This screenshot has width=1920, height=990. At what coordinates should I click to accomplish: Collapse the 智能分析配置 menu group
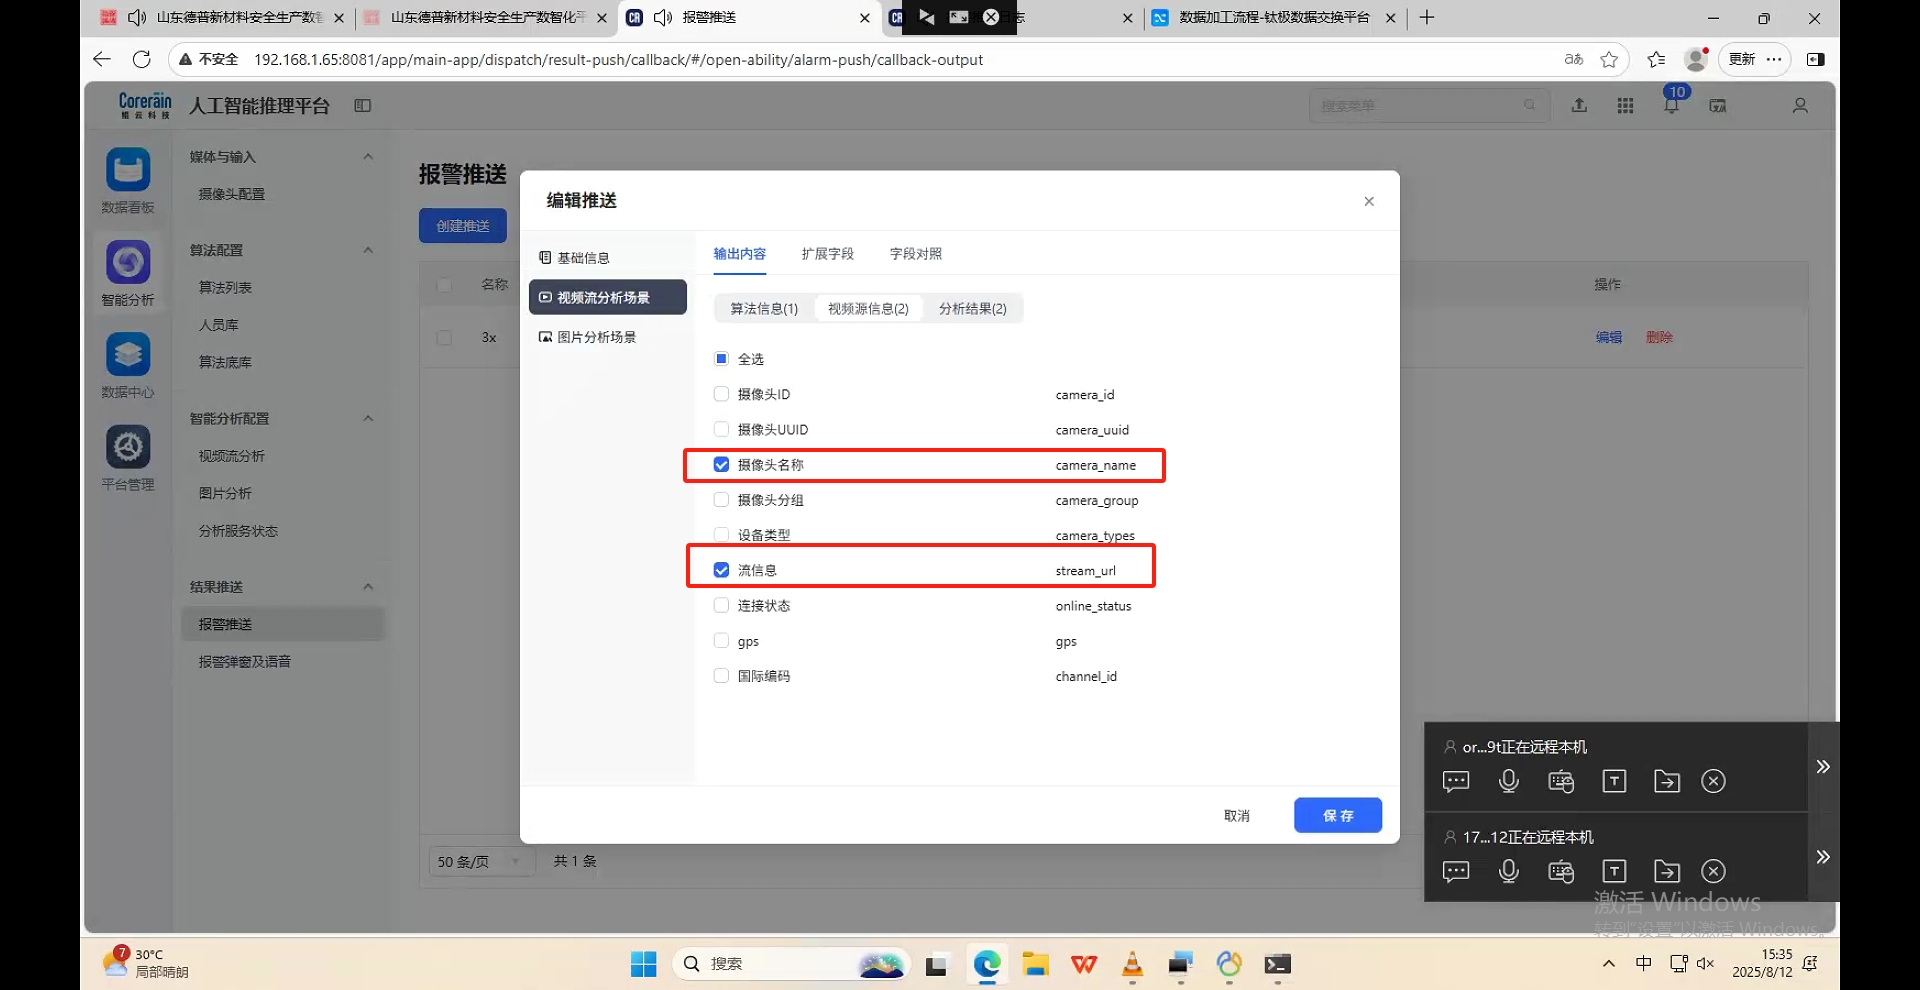pyautogui.click(x=368, y=418)
